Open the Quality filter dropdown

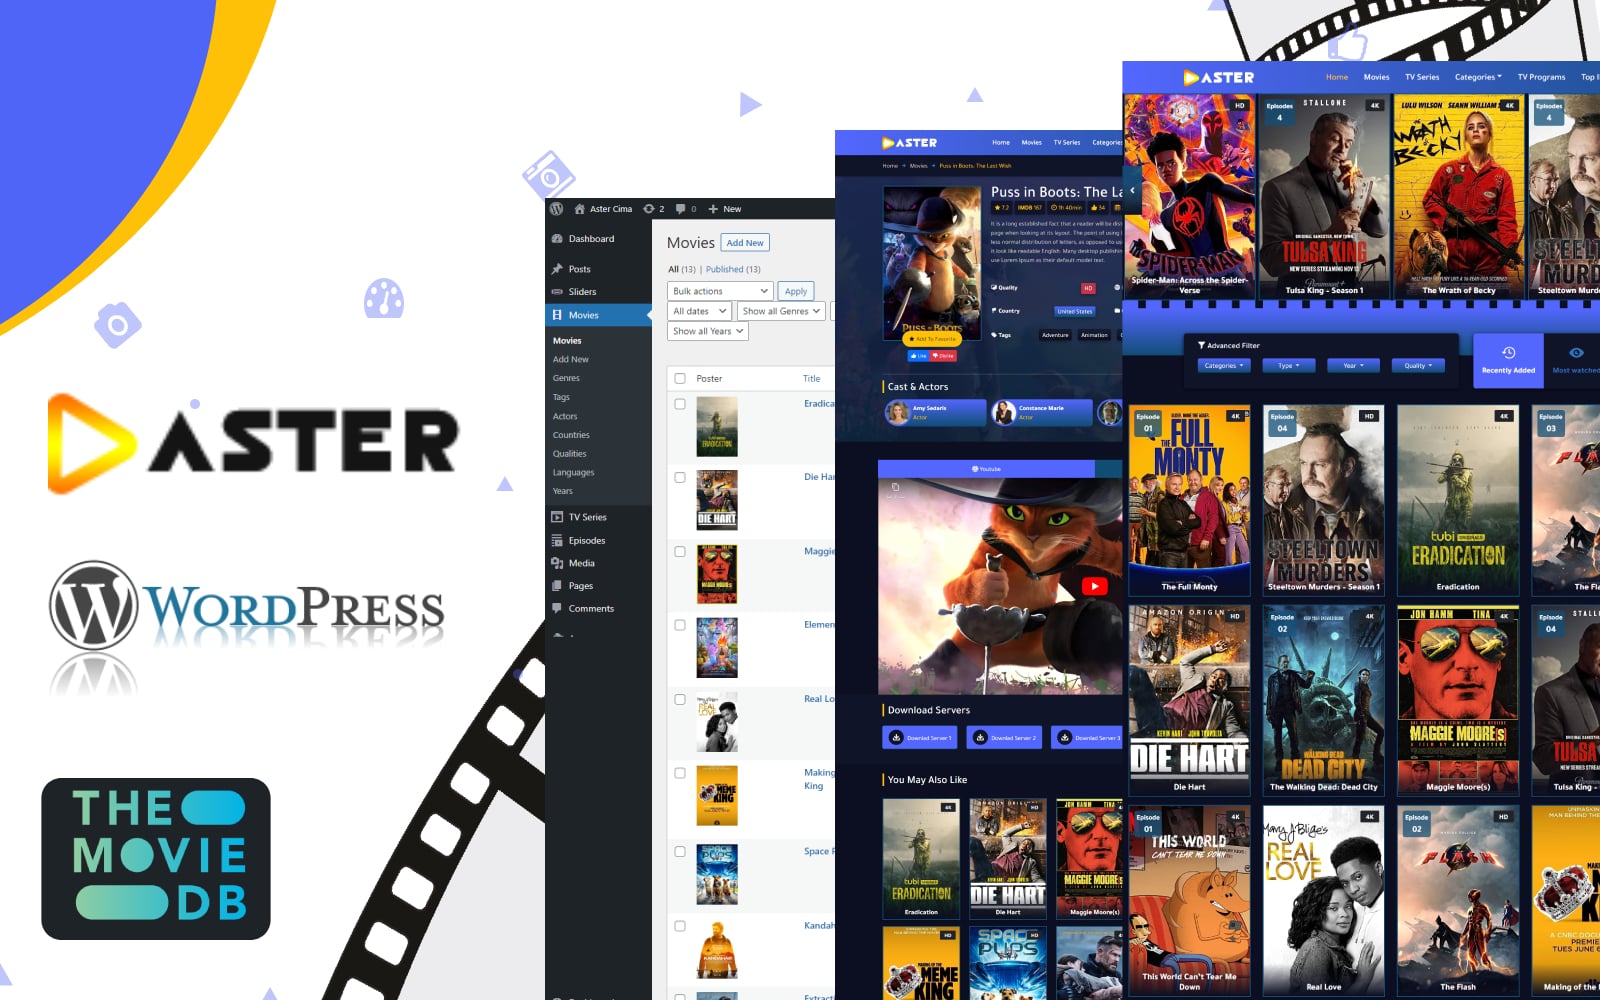pyautogui.click(x=1418, y=365)
